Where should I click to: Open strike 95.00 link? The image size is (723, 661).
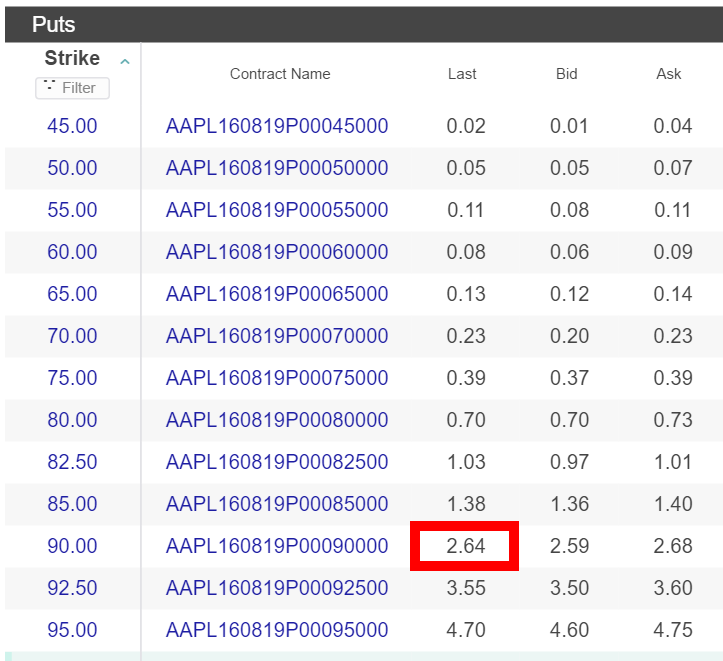(72, 630)
